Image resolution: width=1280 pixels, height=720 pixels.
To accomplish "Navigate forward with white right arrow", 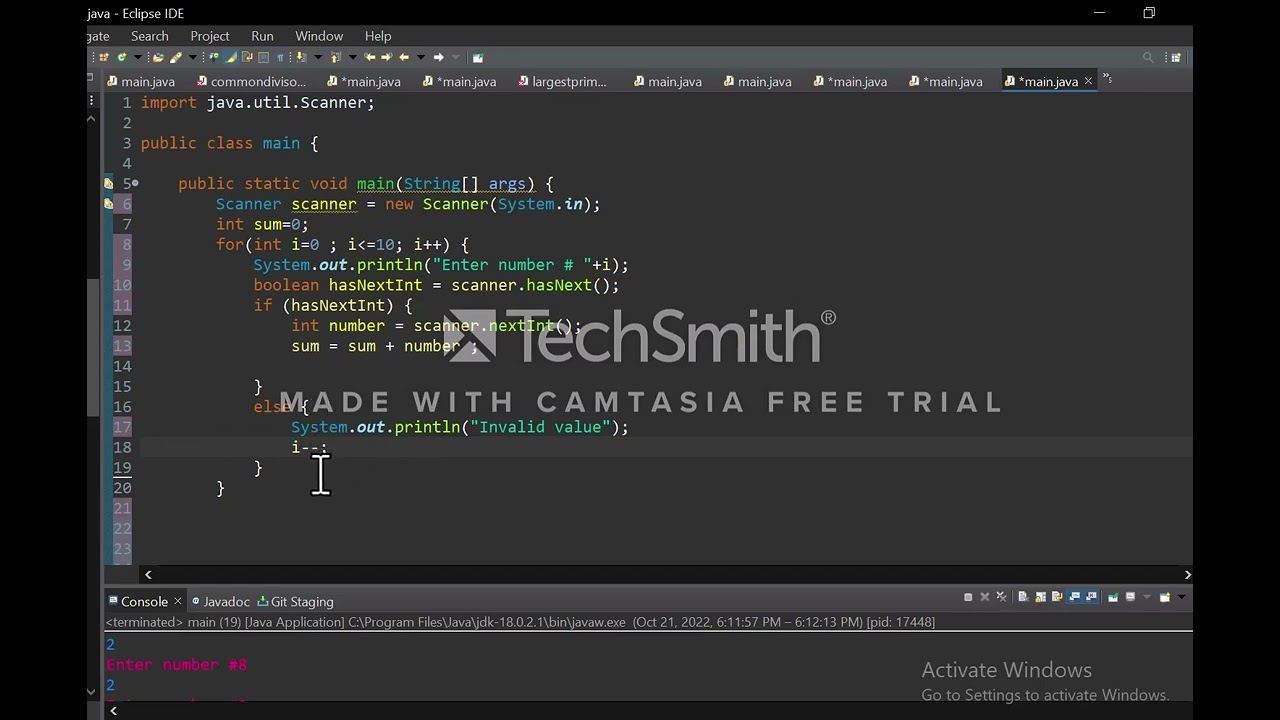I will click(438, 57).
